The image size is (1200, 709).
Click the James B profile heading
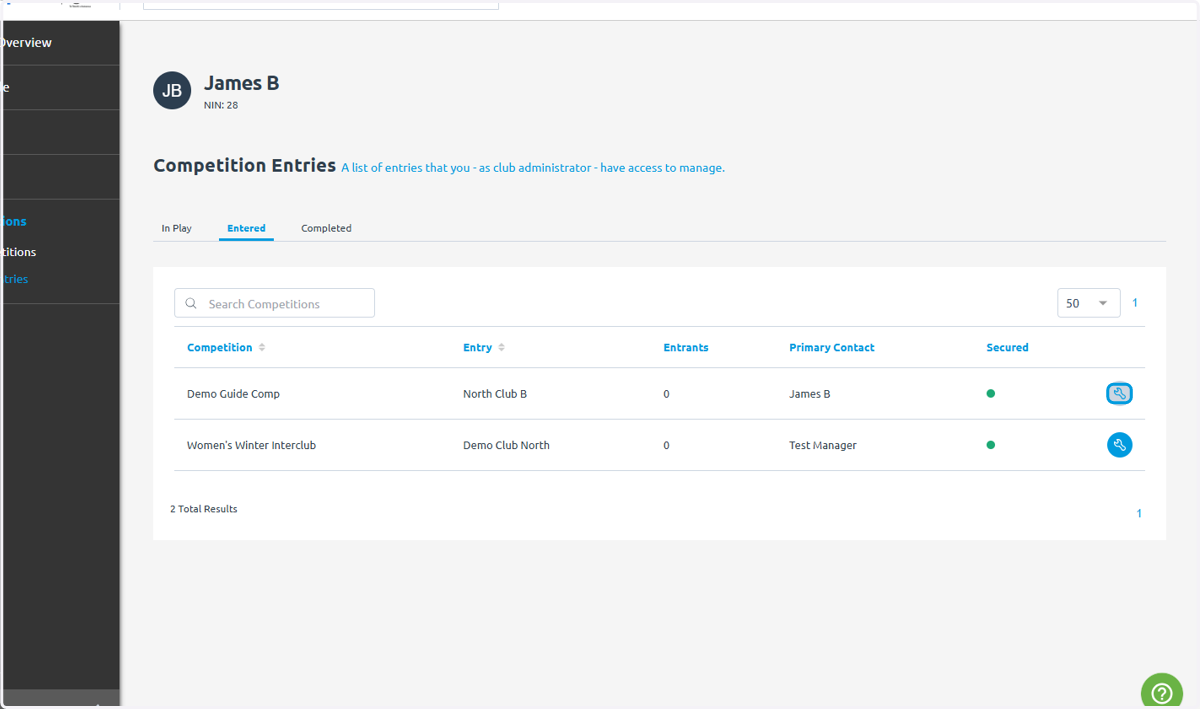click(x=242, y=83)
